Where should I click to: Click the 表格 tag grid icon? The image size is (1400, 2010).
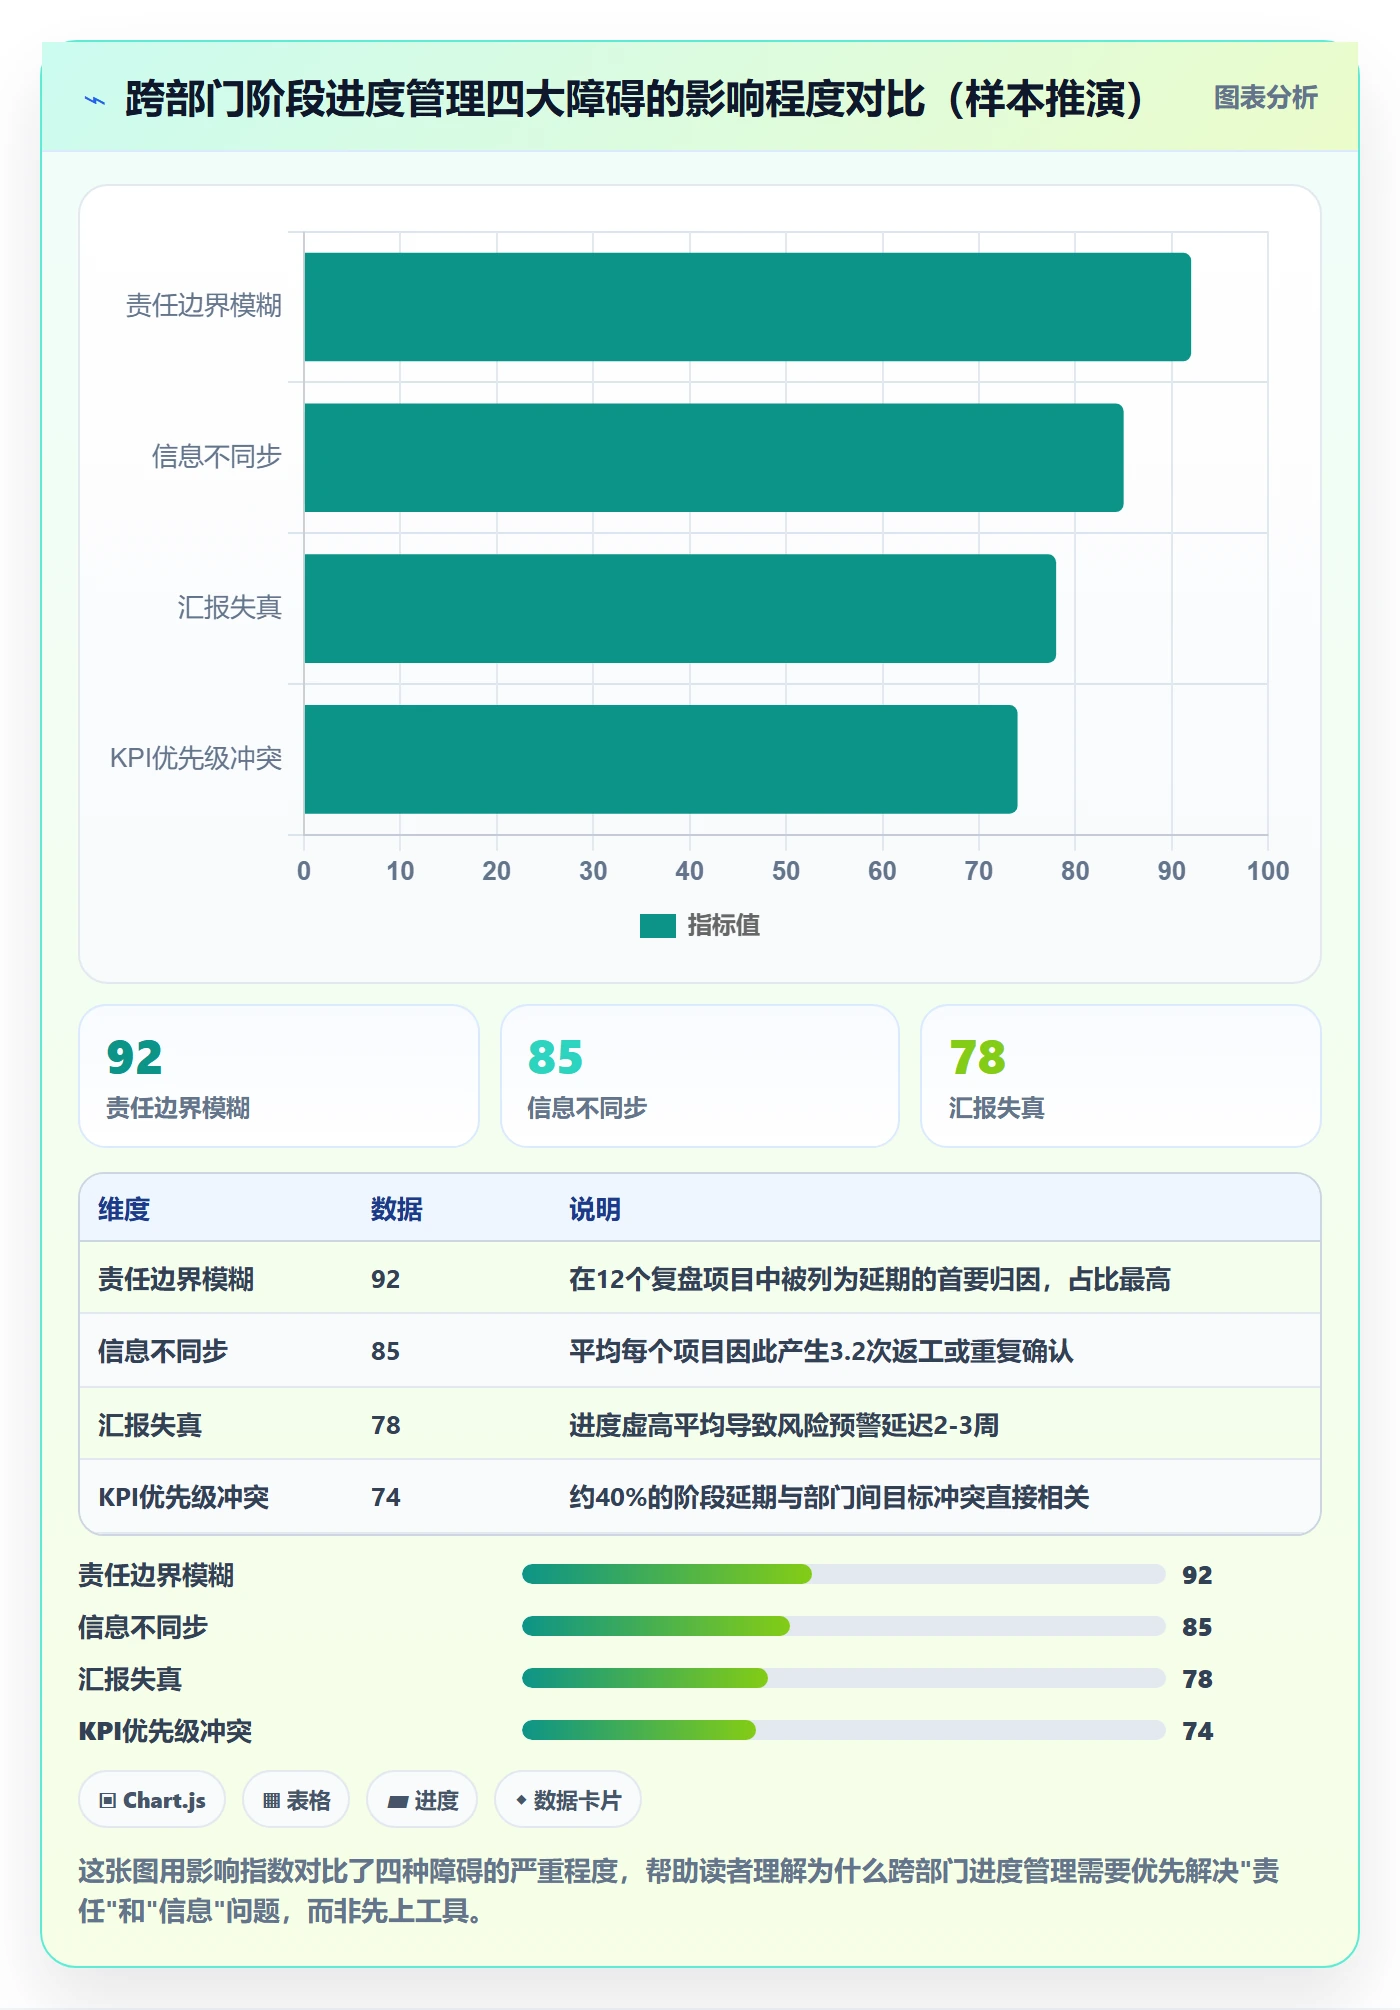[x=271, y=1801]
